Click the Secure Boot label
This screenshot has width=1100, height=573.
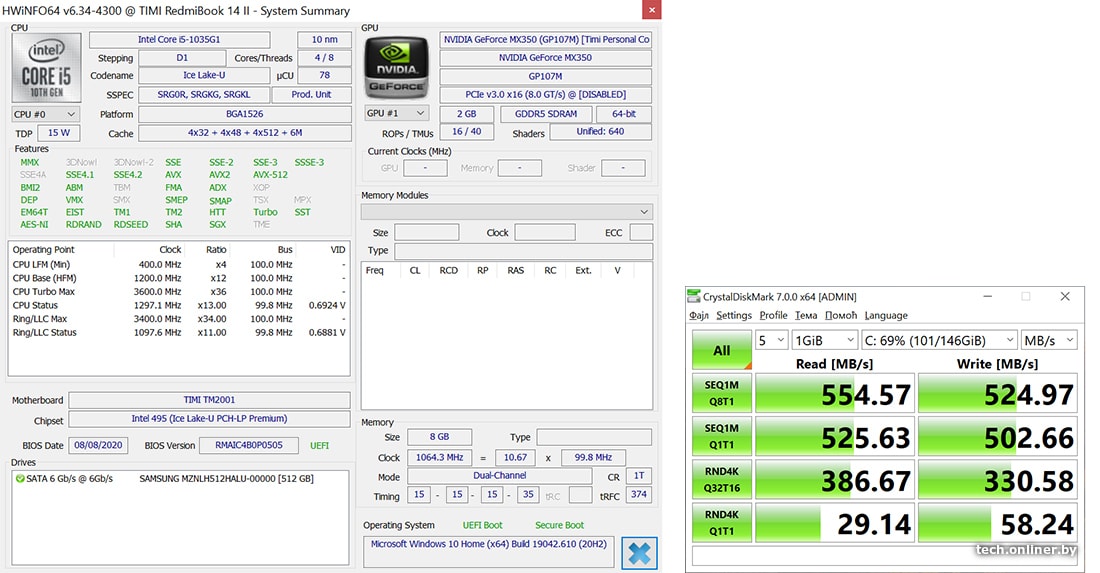click(559, 525)
